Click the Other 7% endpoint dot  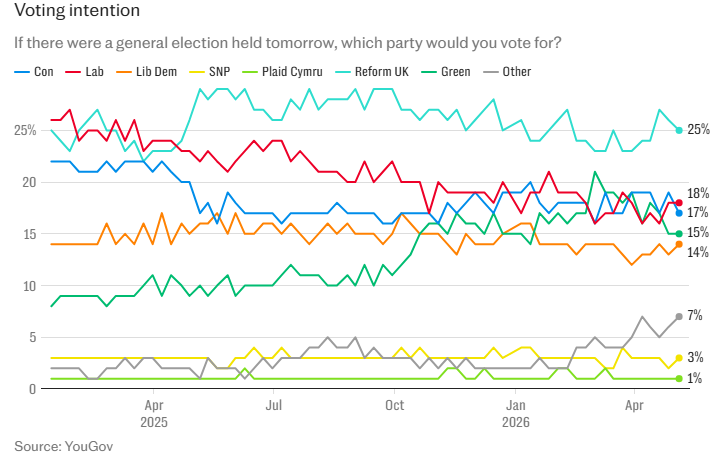tap(679, 317)
